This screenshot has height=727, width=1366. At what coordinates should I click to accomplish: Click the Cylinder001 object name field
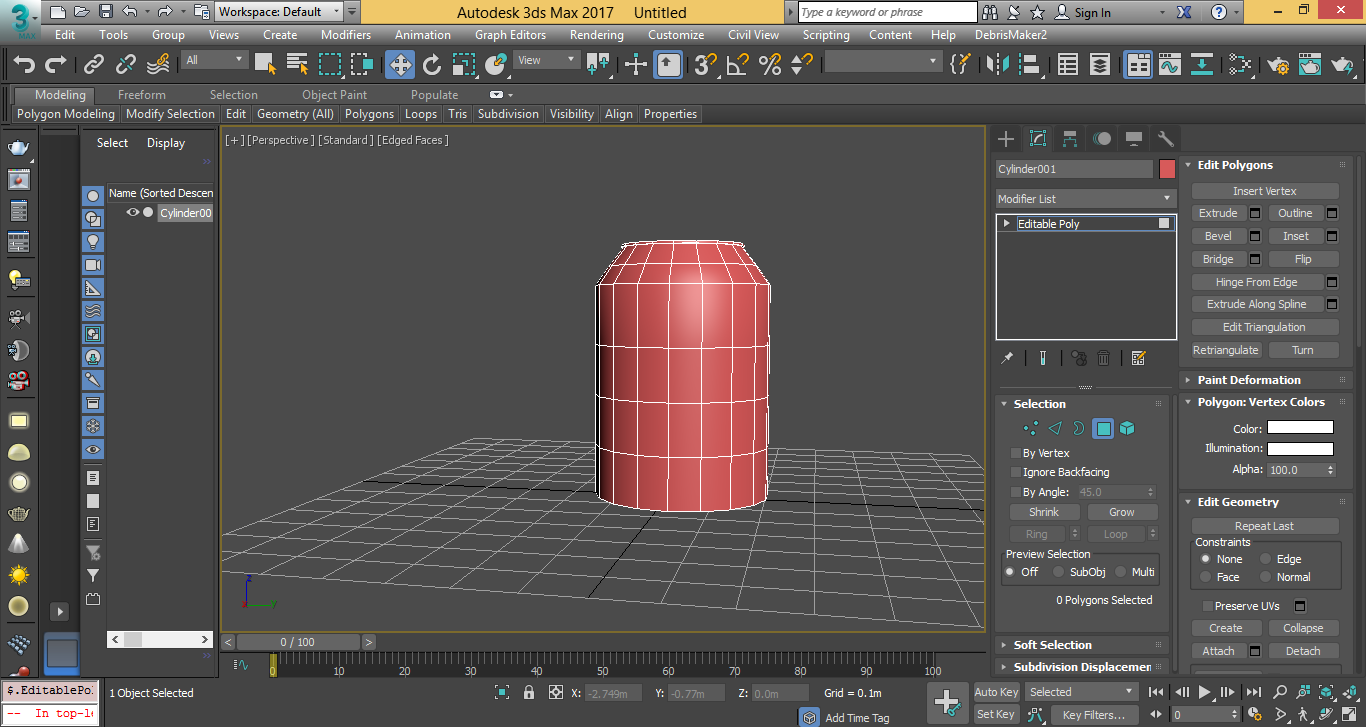pyautogui.click(x=1075, y=169)
